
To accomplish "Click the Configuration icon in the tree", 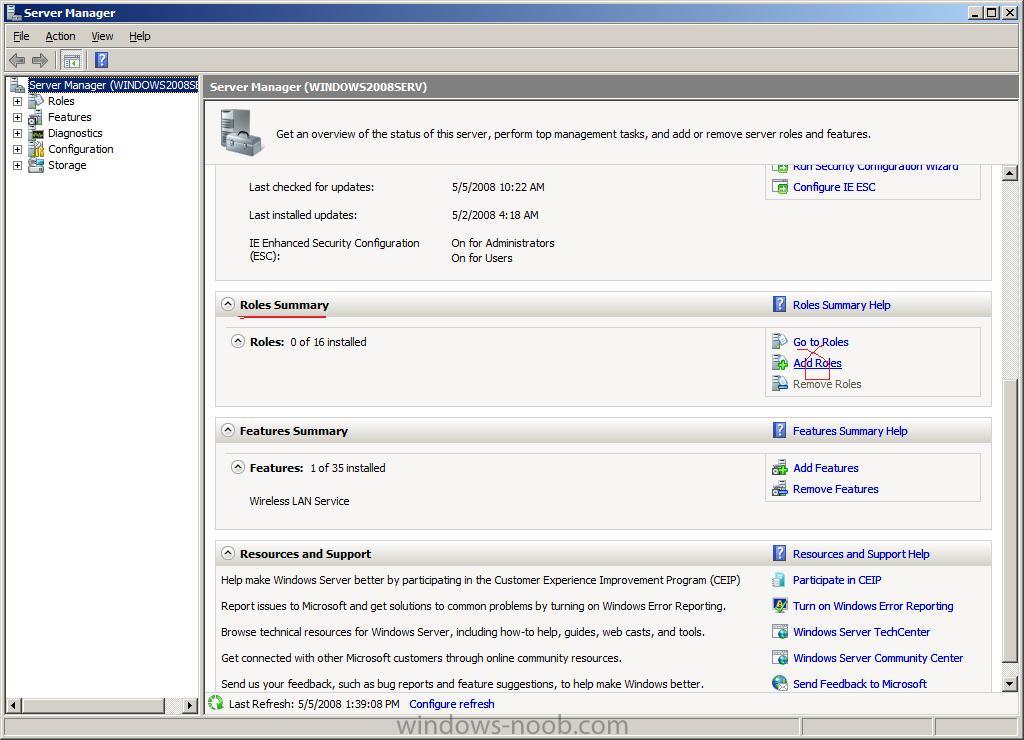I will click(x=36, y=150).
